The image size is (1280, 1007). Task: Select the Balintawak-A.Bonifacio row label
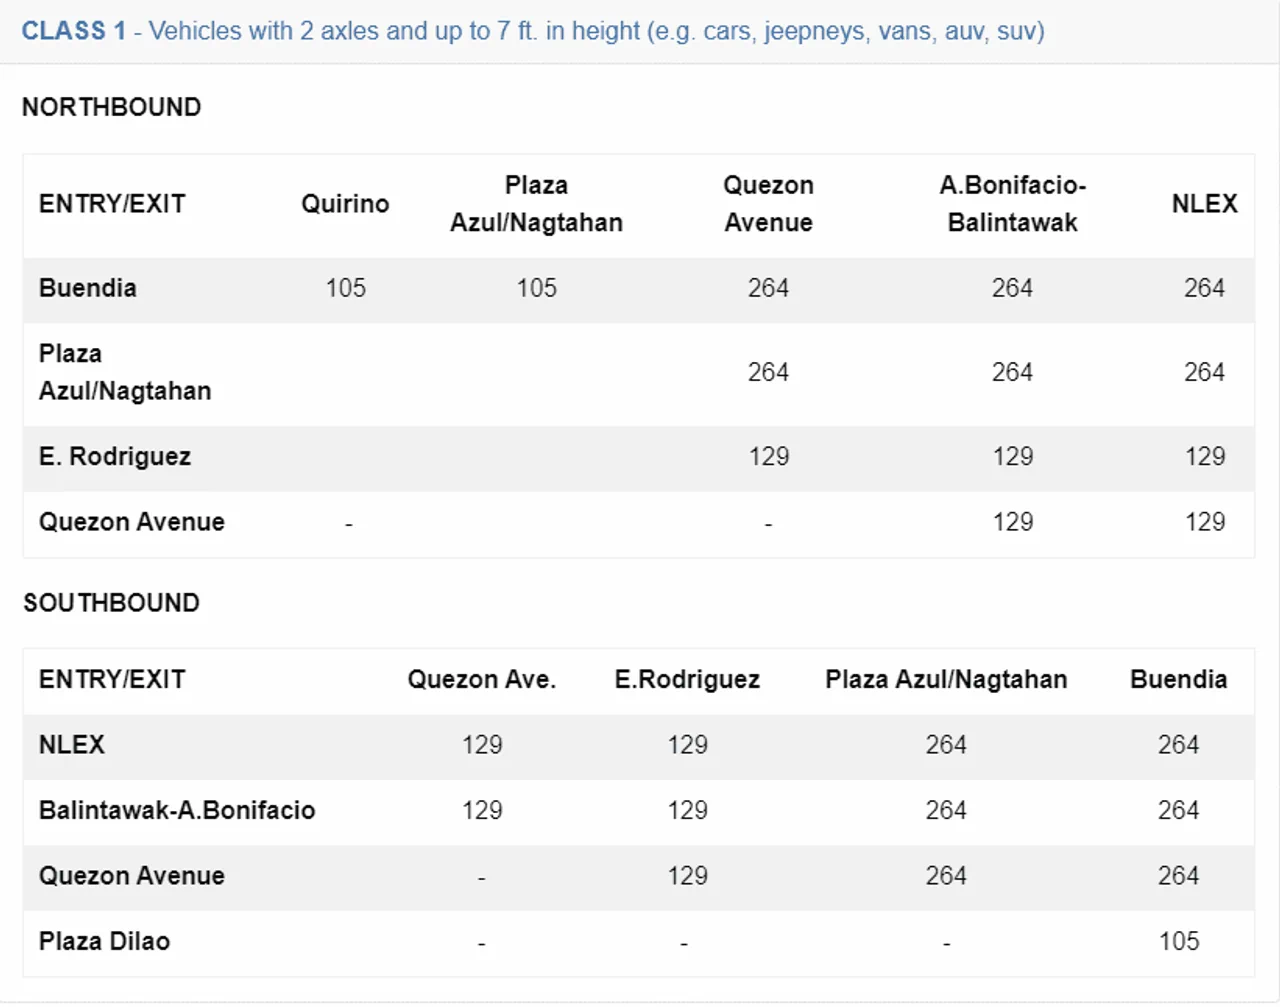pyautogui.click(x=177, y=810)
